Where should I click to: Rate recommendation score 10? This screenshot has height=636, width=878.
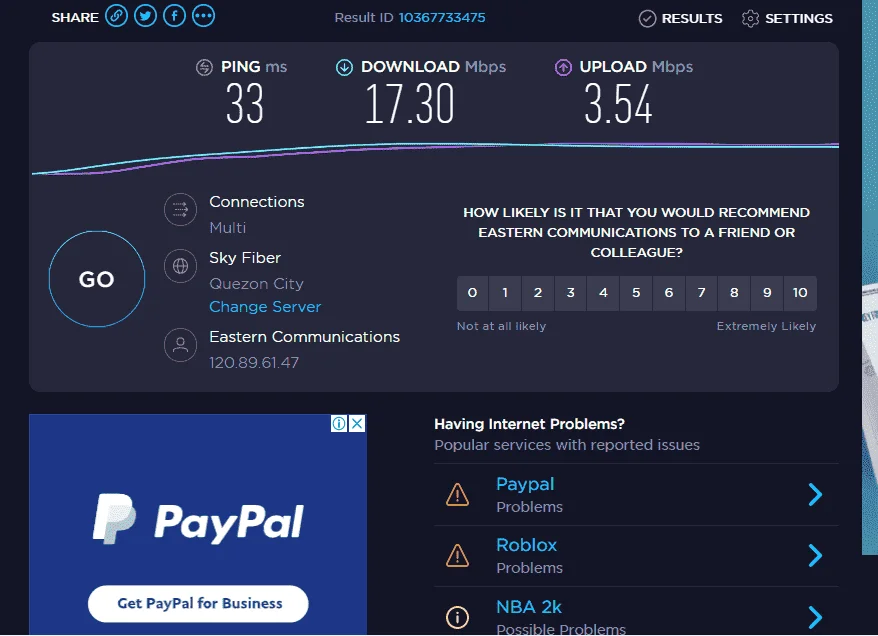(x=800, y=293)
